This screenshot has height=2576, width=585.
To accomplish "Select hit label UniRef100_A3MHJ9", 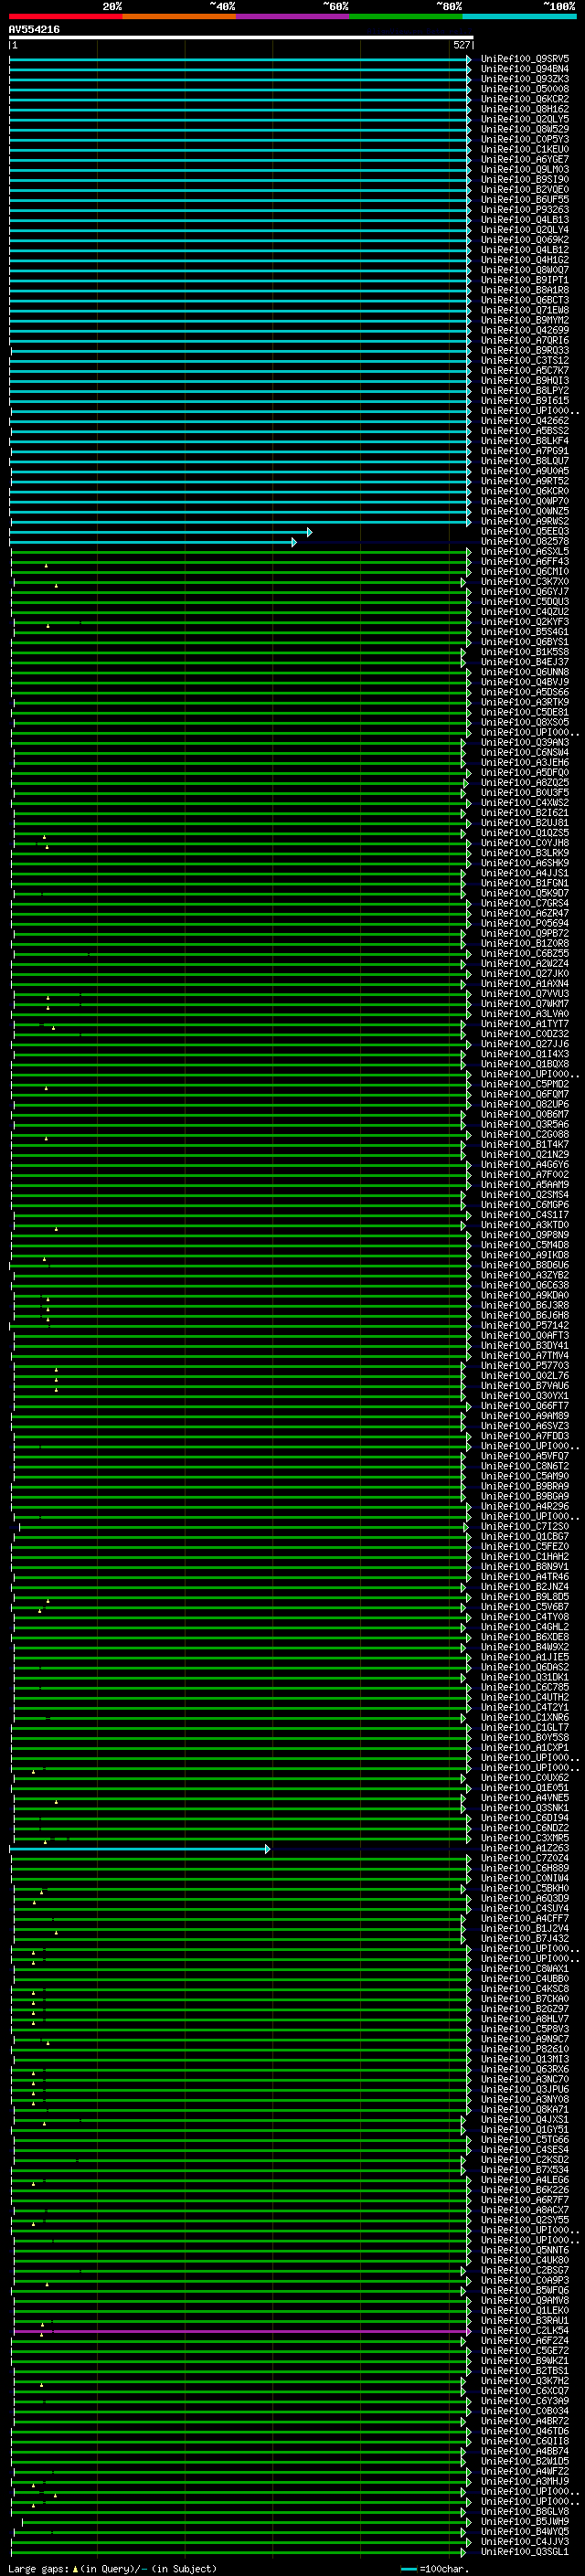I will 525,2482.
